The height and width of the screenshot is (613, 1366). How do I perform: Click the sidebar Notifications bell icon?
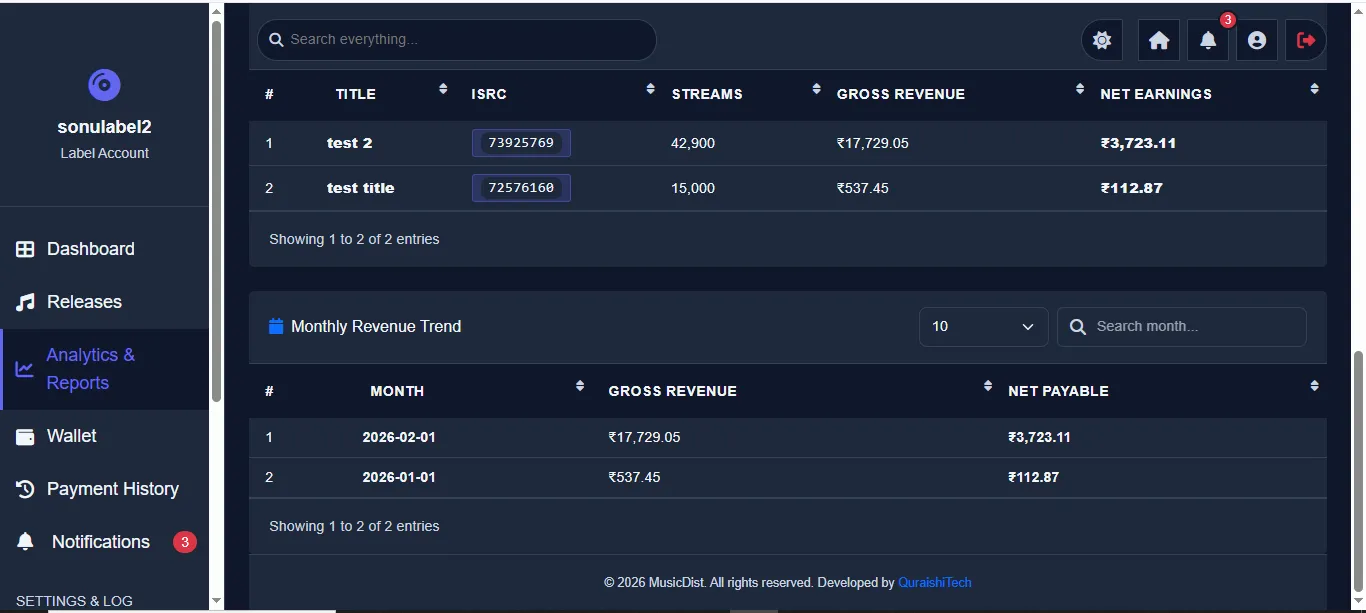[26, 542]
